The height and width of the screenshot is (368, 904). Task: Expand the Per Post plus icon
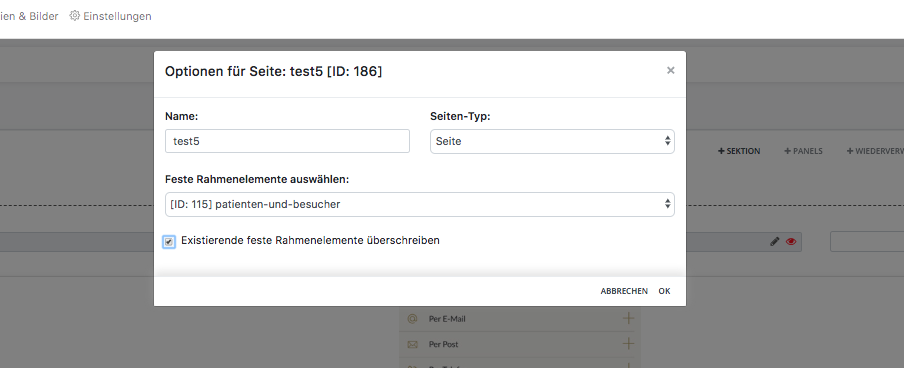[628, 344]
